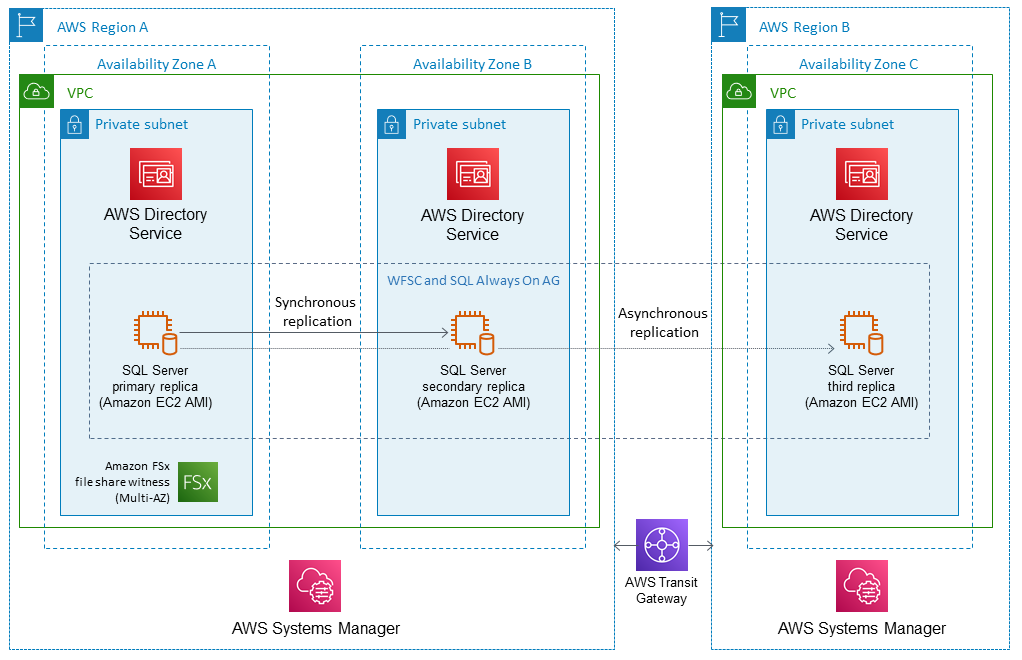Viewport: 1022px width, 660px height.
Task: Click the Systems Manager icon in Region A
Action: pos(315,586)
